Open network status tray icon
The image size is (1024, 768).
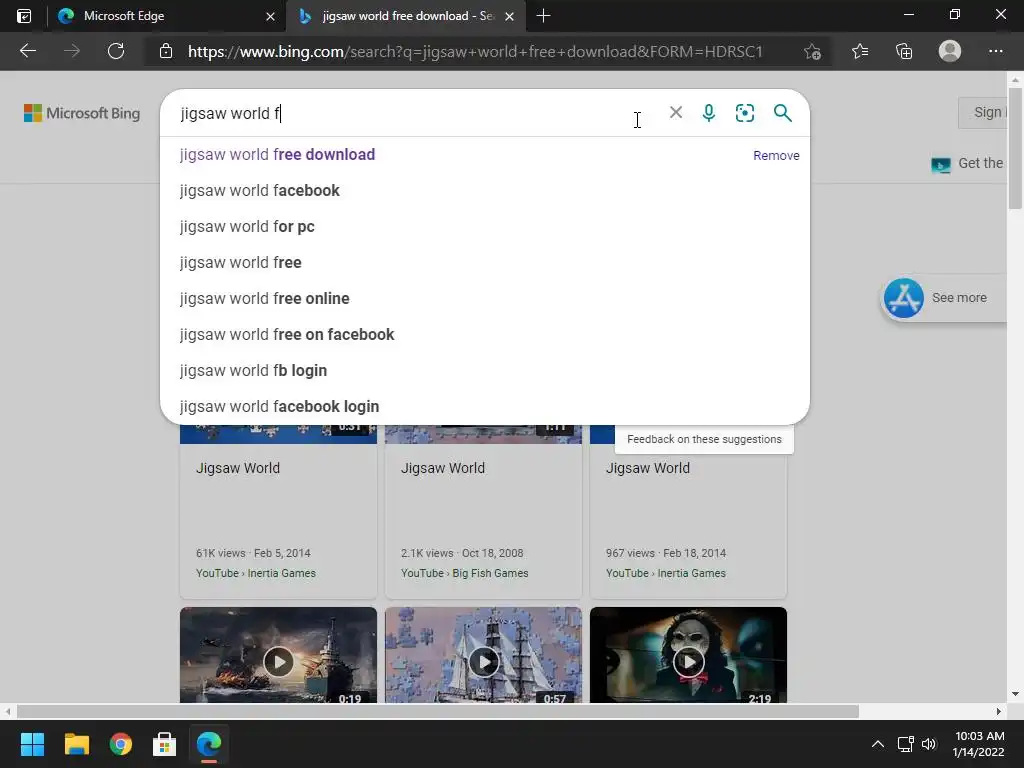tap(905, 744)
